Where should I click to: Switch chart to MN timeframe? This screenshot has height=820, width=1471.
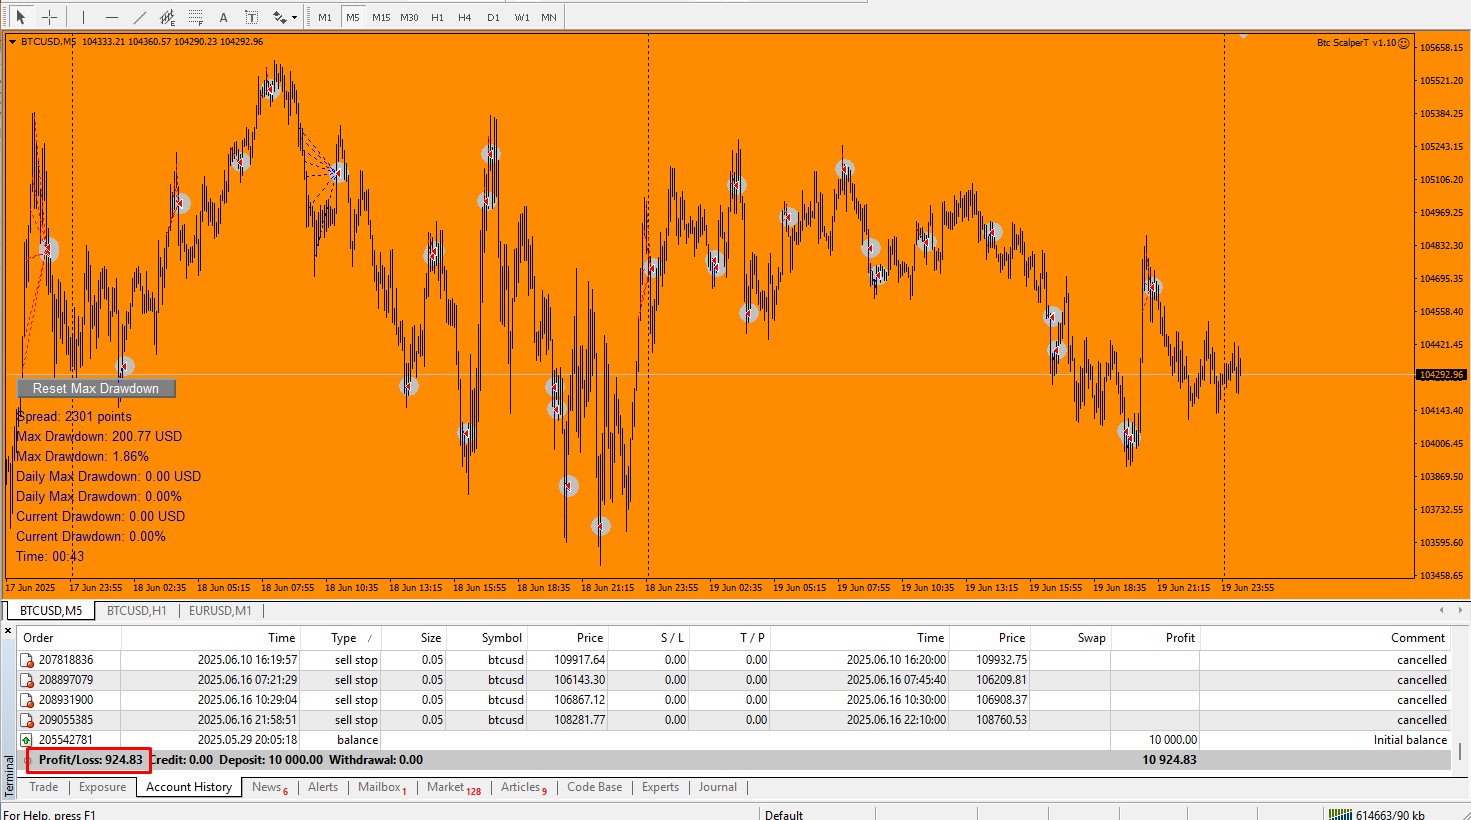pyautogui.click(x=549, y=17)
